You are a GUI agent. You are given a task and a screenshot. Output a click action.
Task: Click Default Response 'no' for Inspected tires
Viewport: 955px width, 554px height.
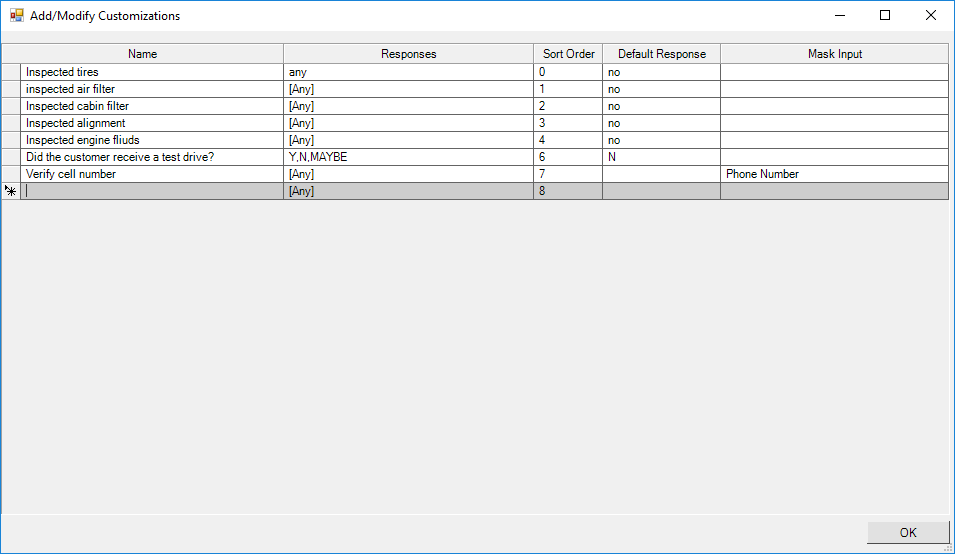[661, 72]
